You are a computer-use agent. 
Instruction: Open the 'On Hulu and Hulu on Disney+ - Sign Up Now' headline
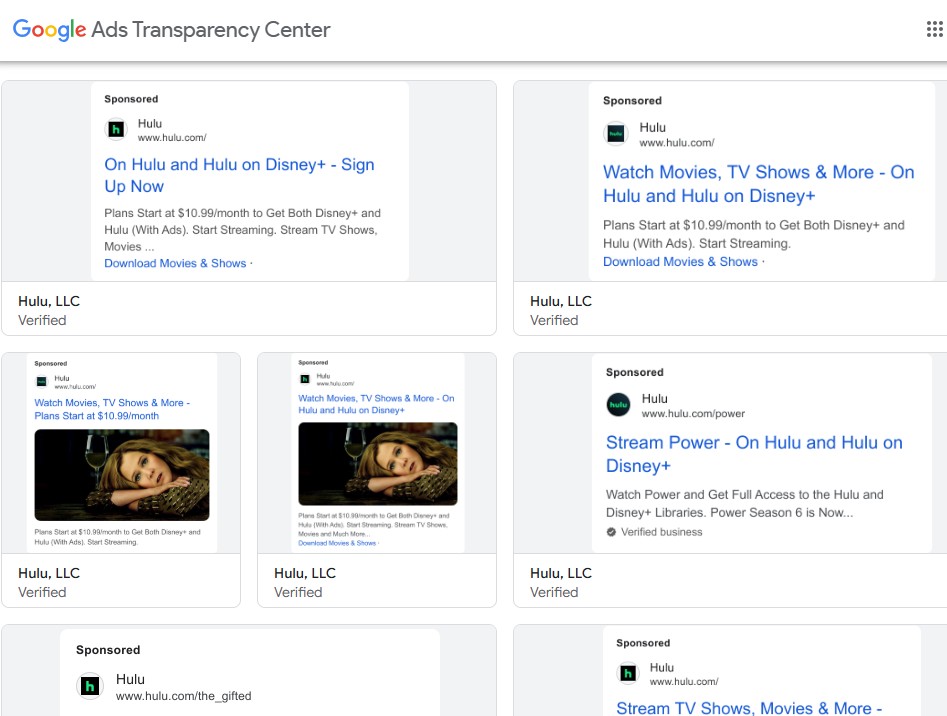pyautogui.click(x=239, y=175)
